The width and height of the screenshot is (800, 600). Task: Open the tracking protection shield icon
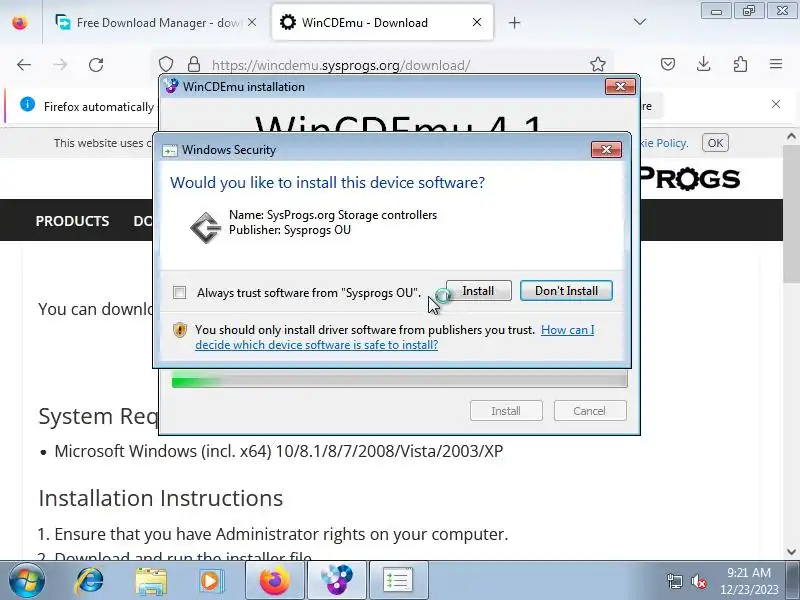coord(166,64)
